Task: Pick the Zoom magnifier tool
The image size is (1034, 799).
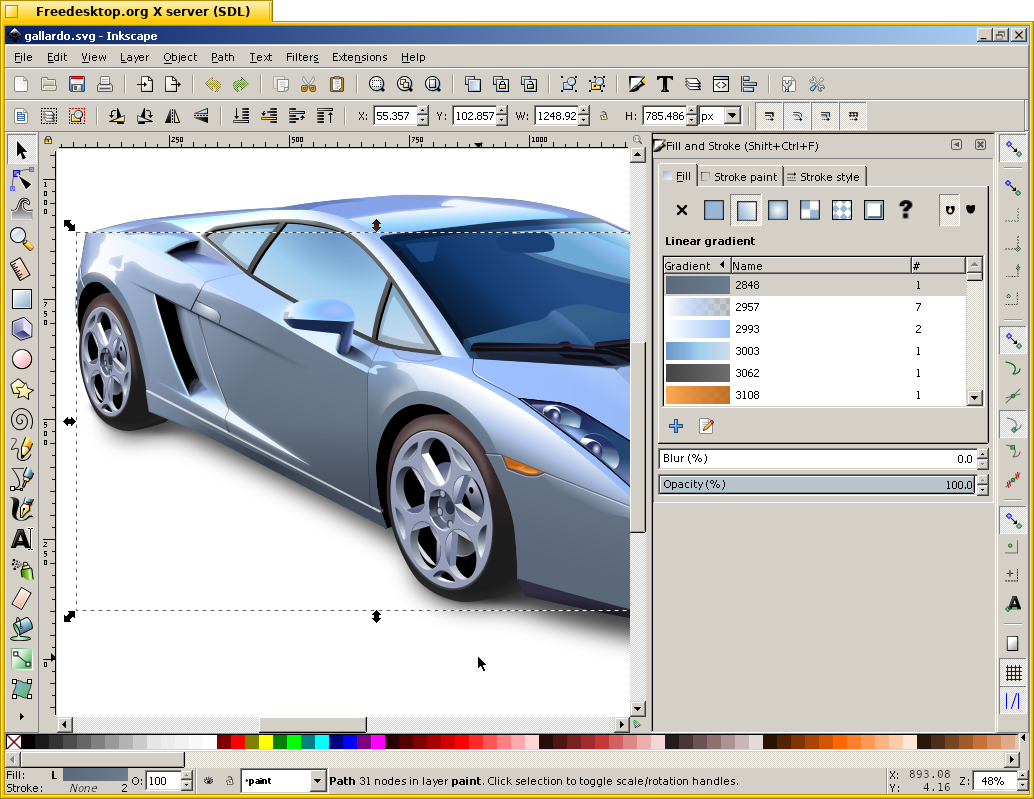Action: [x=22, y=239]
